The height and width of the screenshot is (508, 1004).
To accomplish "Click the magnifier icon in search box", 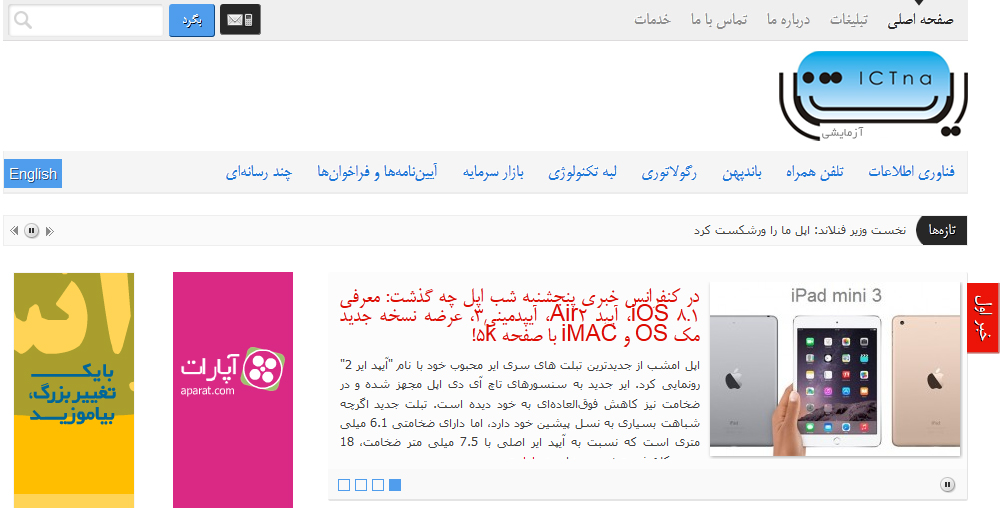I will click(23, 20).
